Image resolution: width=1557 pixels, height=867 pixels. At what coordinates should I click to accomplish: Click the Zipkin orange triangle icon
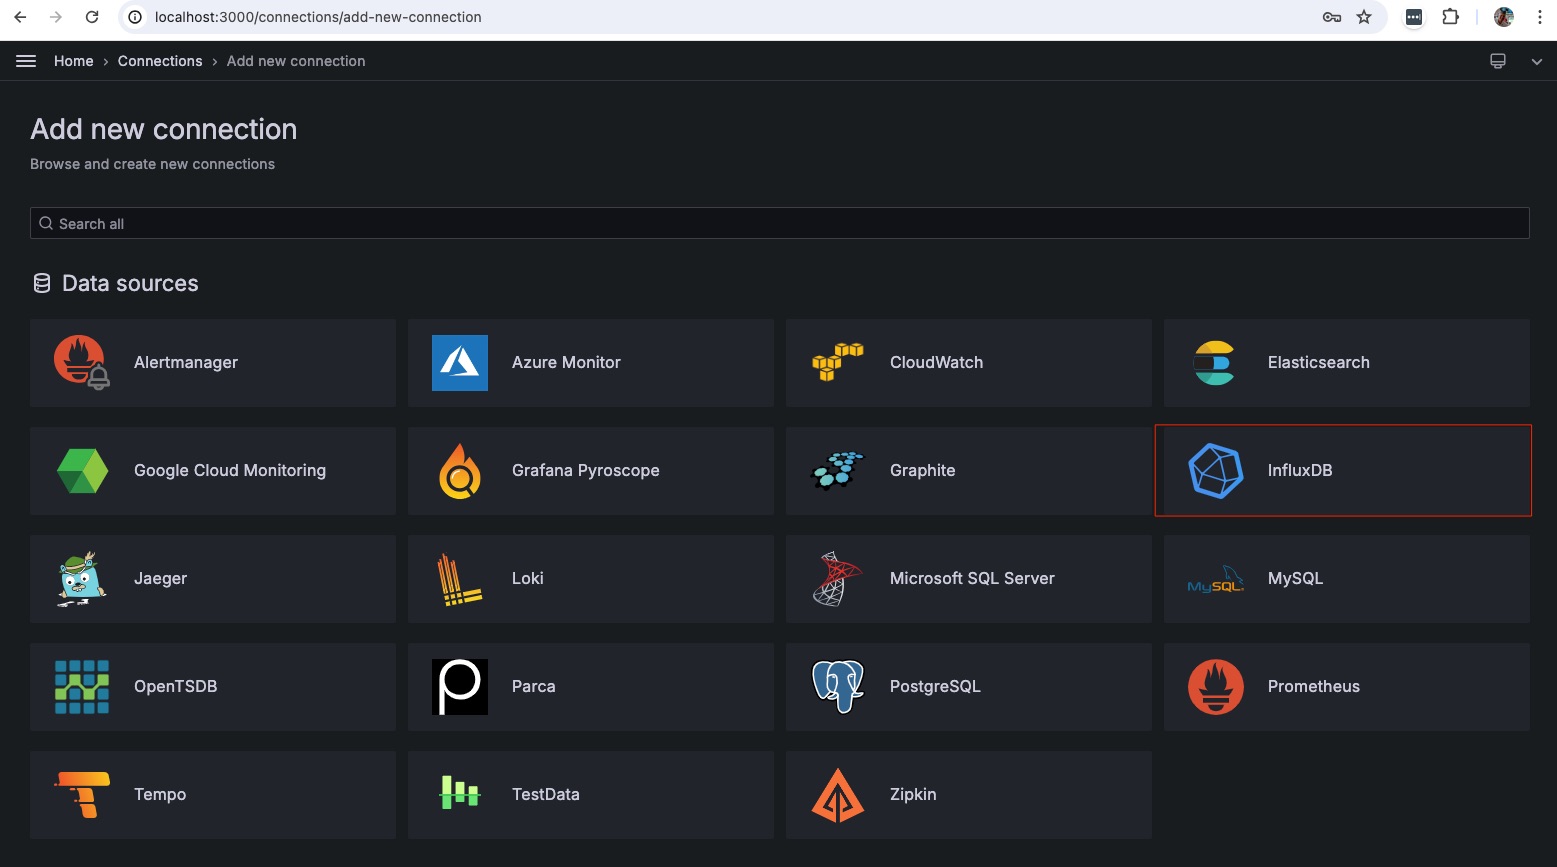(838, 795)
